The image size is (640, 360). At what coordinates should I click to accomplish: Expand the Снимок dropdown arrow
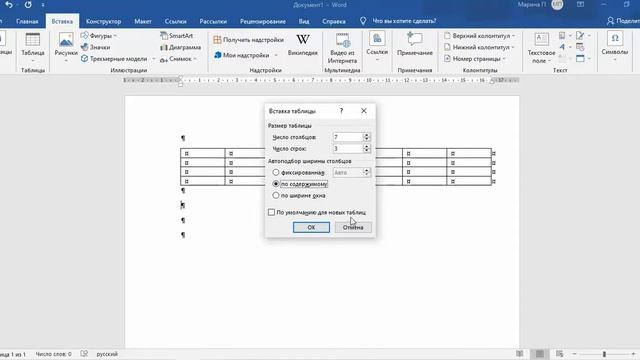click(195, 59)
